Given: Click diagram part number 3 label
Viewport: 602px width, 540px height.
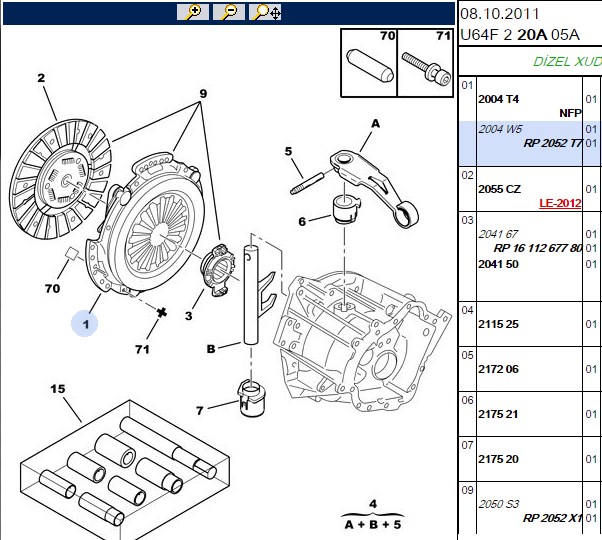Looking at the screenshot, I should [189, 316].
